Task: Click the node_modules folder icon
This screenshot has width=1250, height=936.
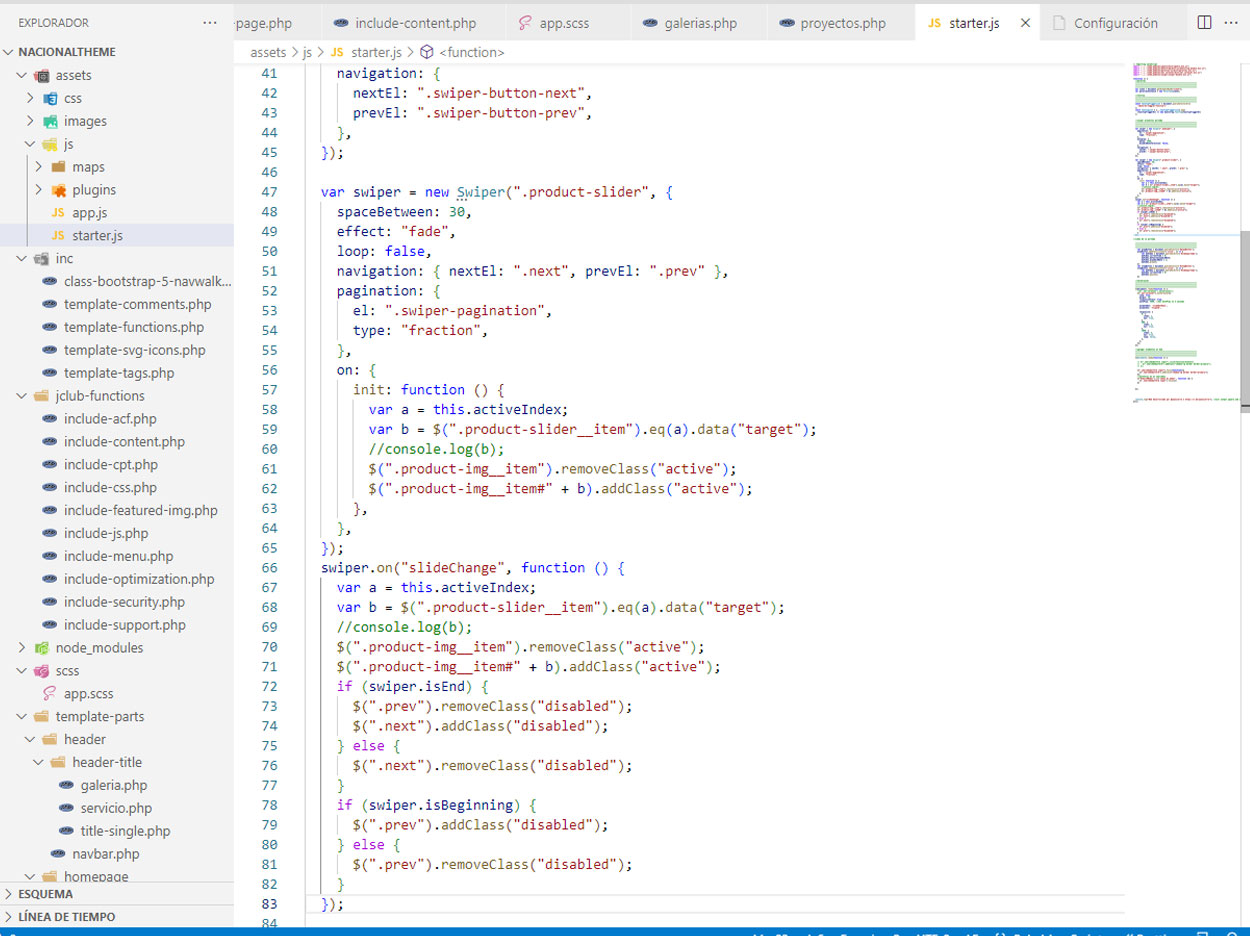Action: [x=42, y=648]
